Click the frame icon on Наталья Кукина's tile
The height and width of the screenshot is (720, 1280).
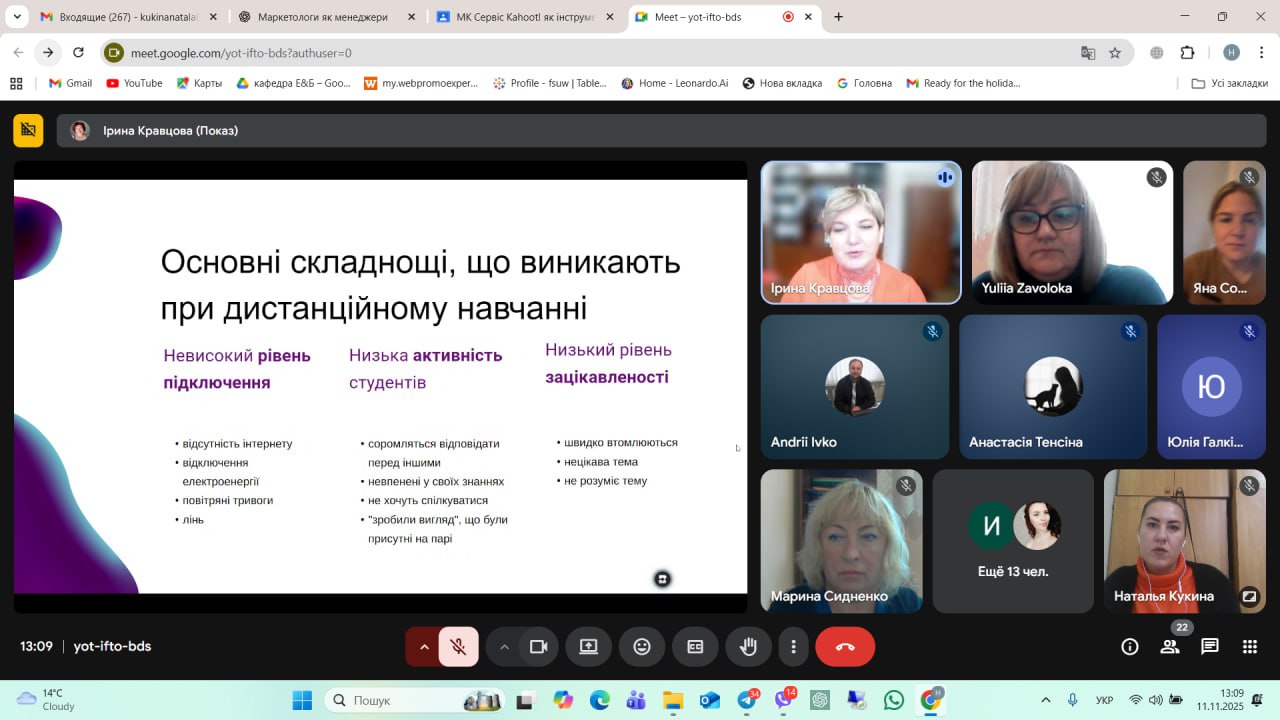[1249, 597]
